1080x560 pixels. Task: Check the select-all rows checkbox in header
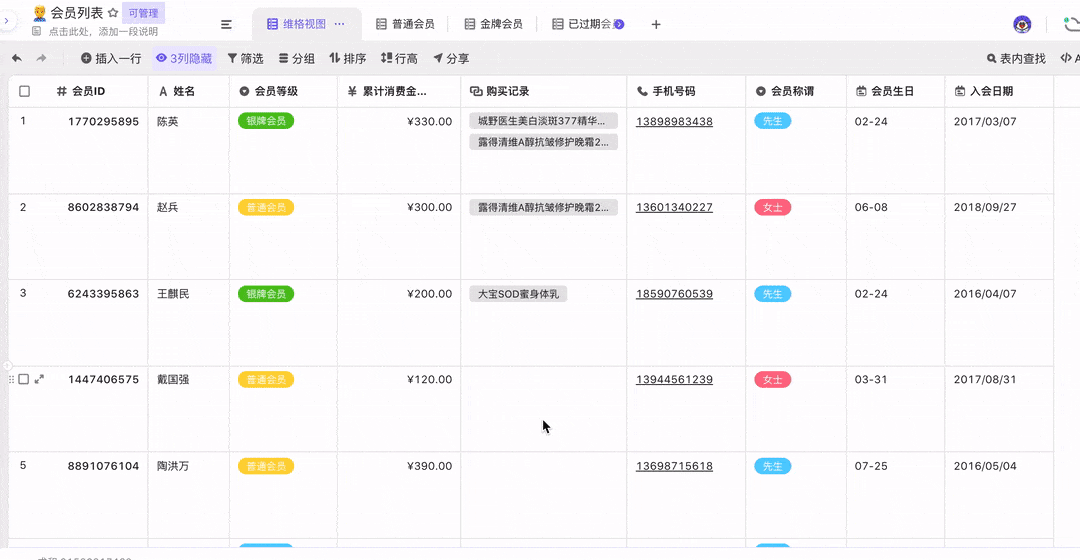(x=25, y=91)
